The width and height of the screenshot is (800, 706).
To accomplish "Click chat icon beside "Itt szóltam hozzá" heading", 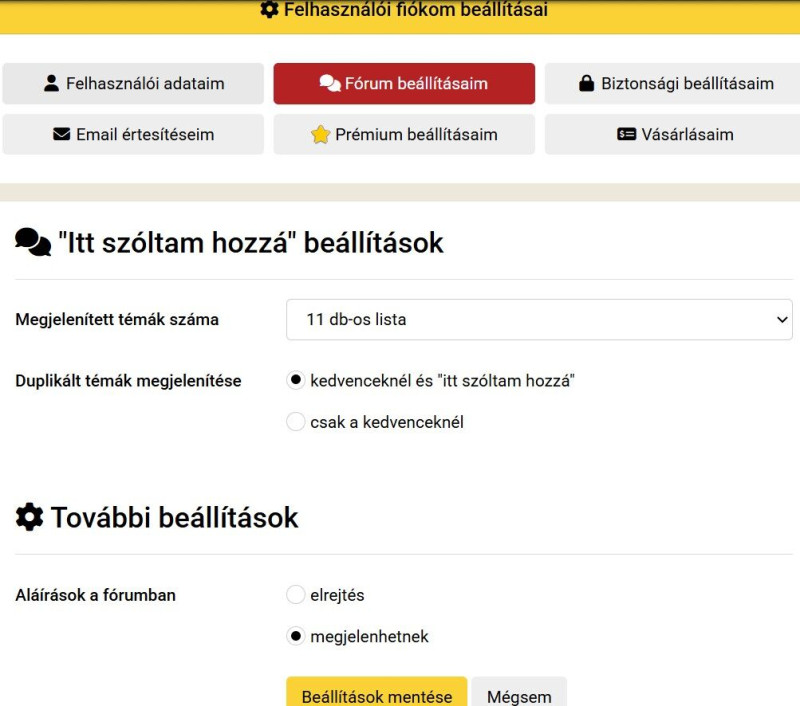I will click(33, 242).
